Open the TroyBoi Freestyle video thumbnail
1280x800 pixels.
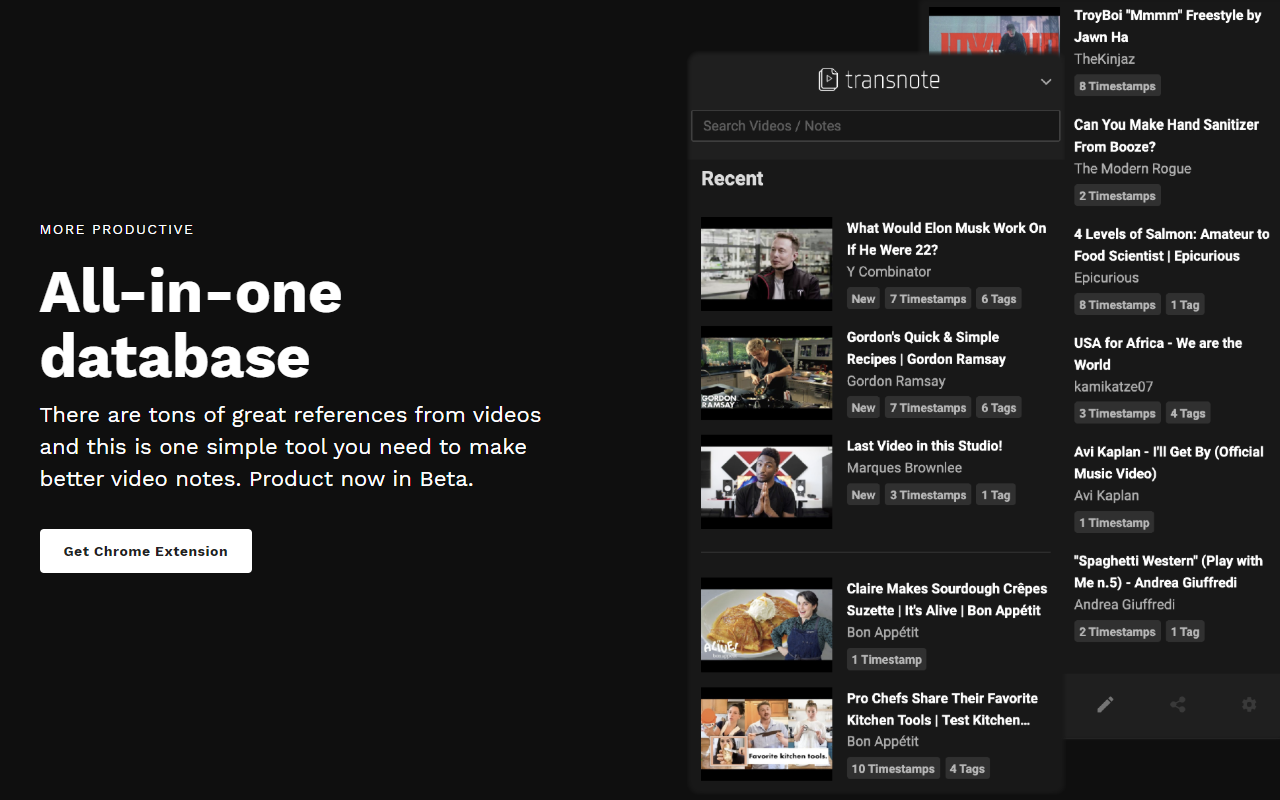click(x=994, y=32)
